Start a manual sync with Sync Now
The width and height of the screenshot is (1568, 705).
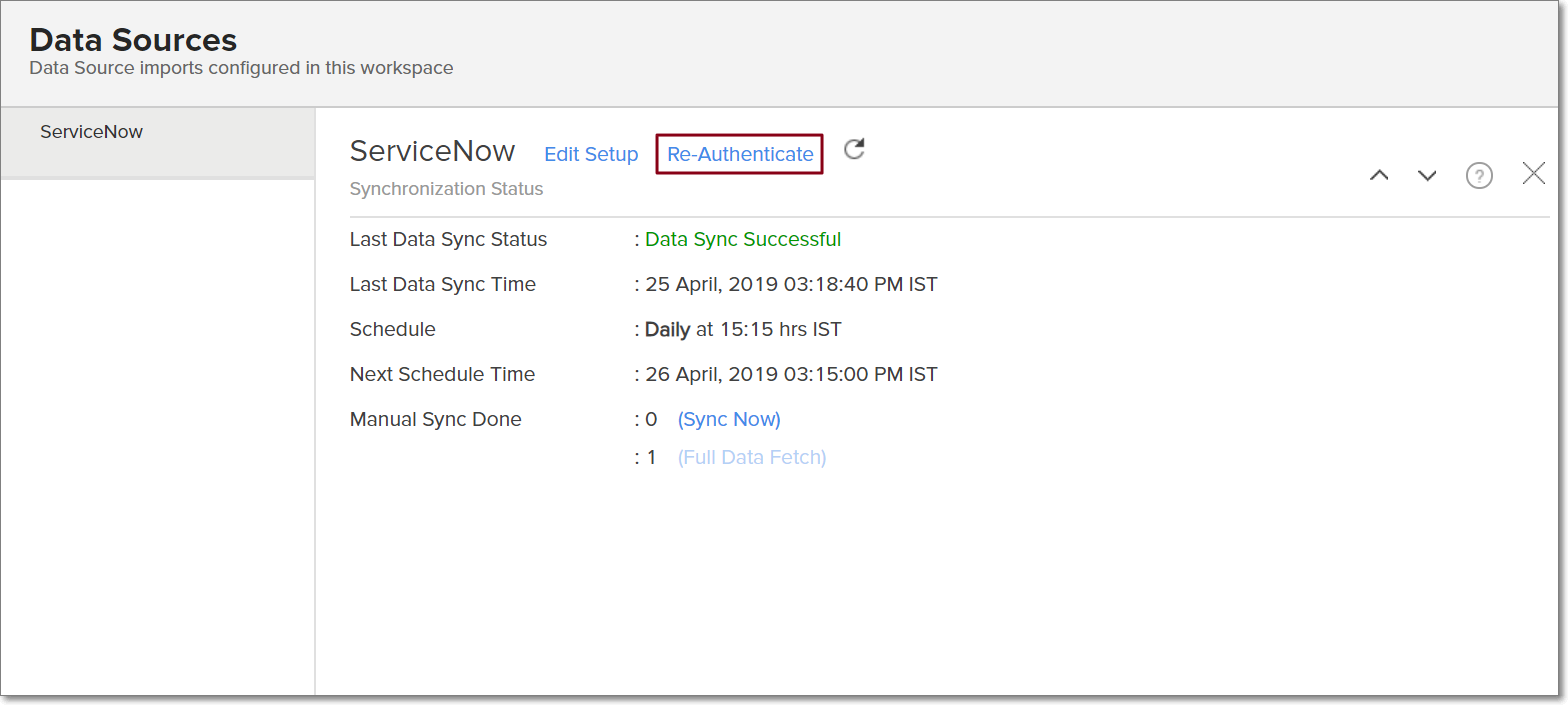(x=729, y=419)
